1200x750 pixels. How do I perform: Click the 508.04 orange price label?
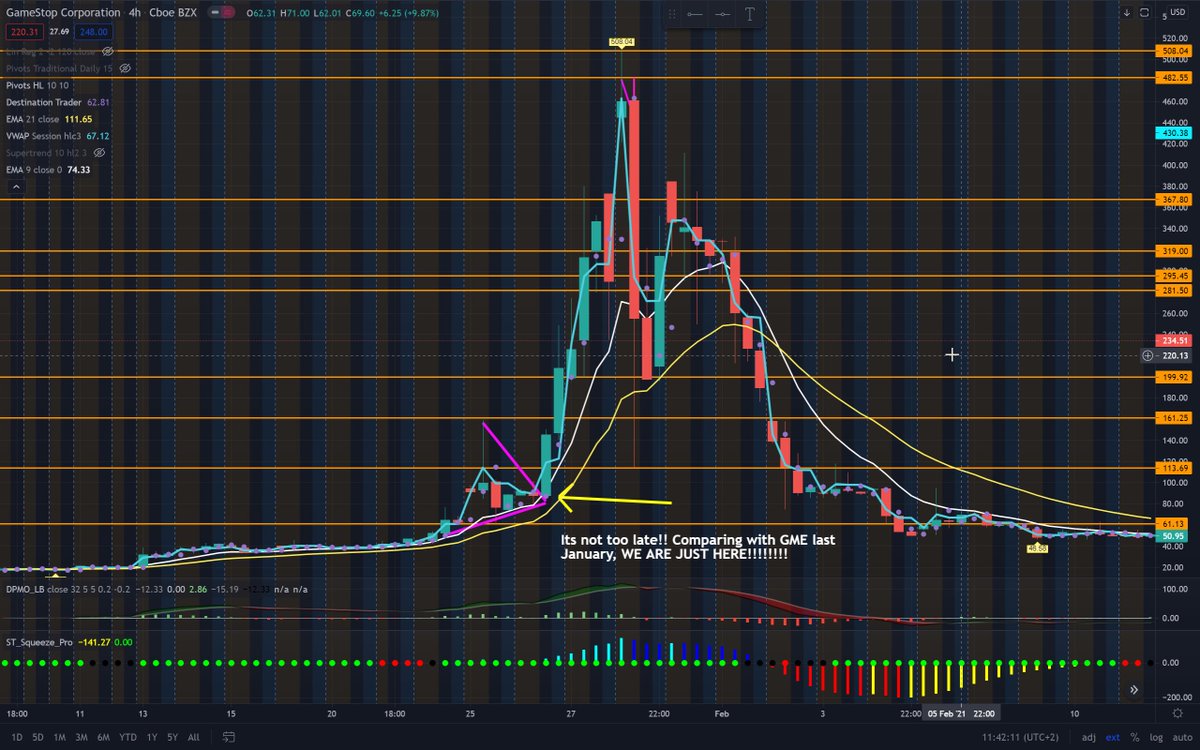click(x=1174, y=50)
